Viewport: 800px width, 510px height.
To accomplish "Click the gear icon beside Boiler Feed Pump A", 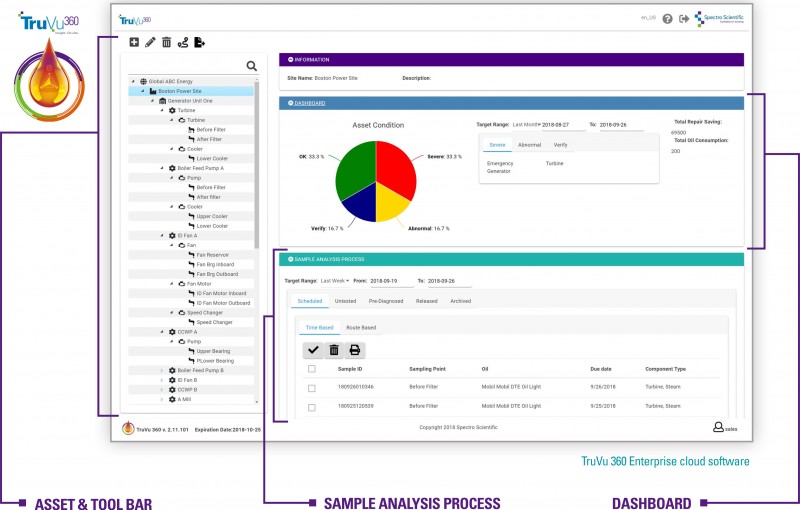I will pos(172,168).
